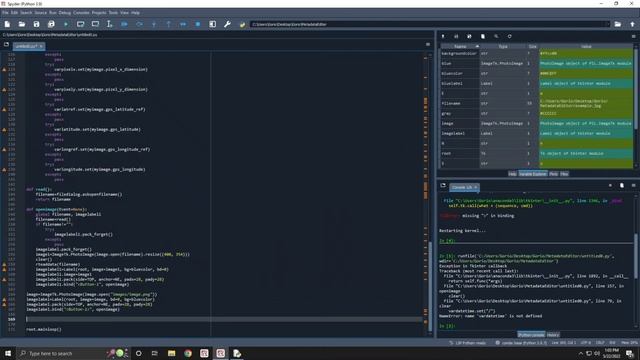Open the Projects menu
Image resolution: width=640 pixels, height=360 pixels.
(x=99, y=13)
